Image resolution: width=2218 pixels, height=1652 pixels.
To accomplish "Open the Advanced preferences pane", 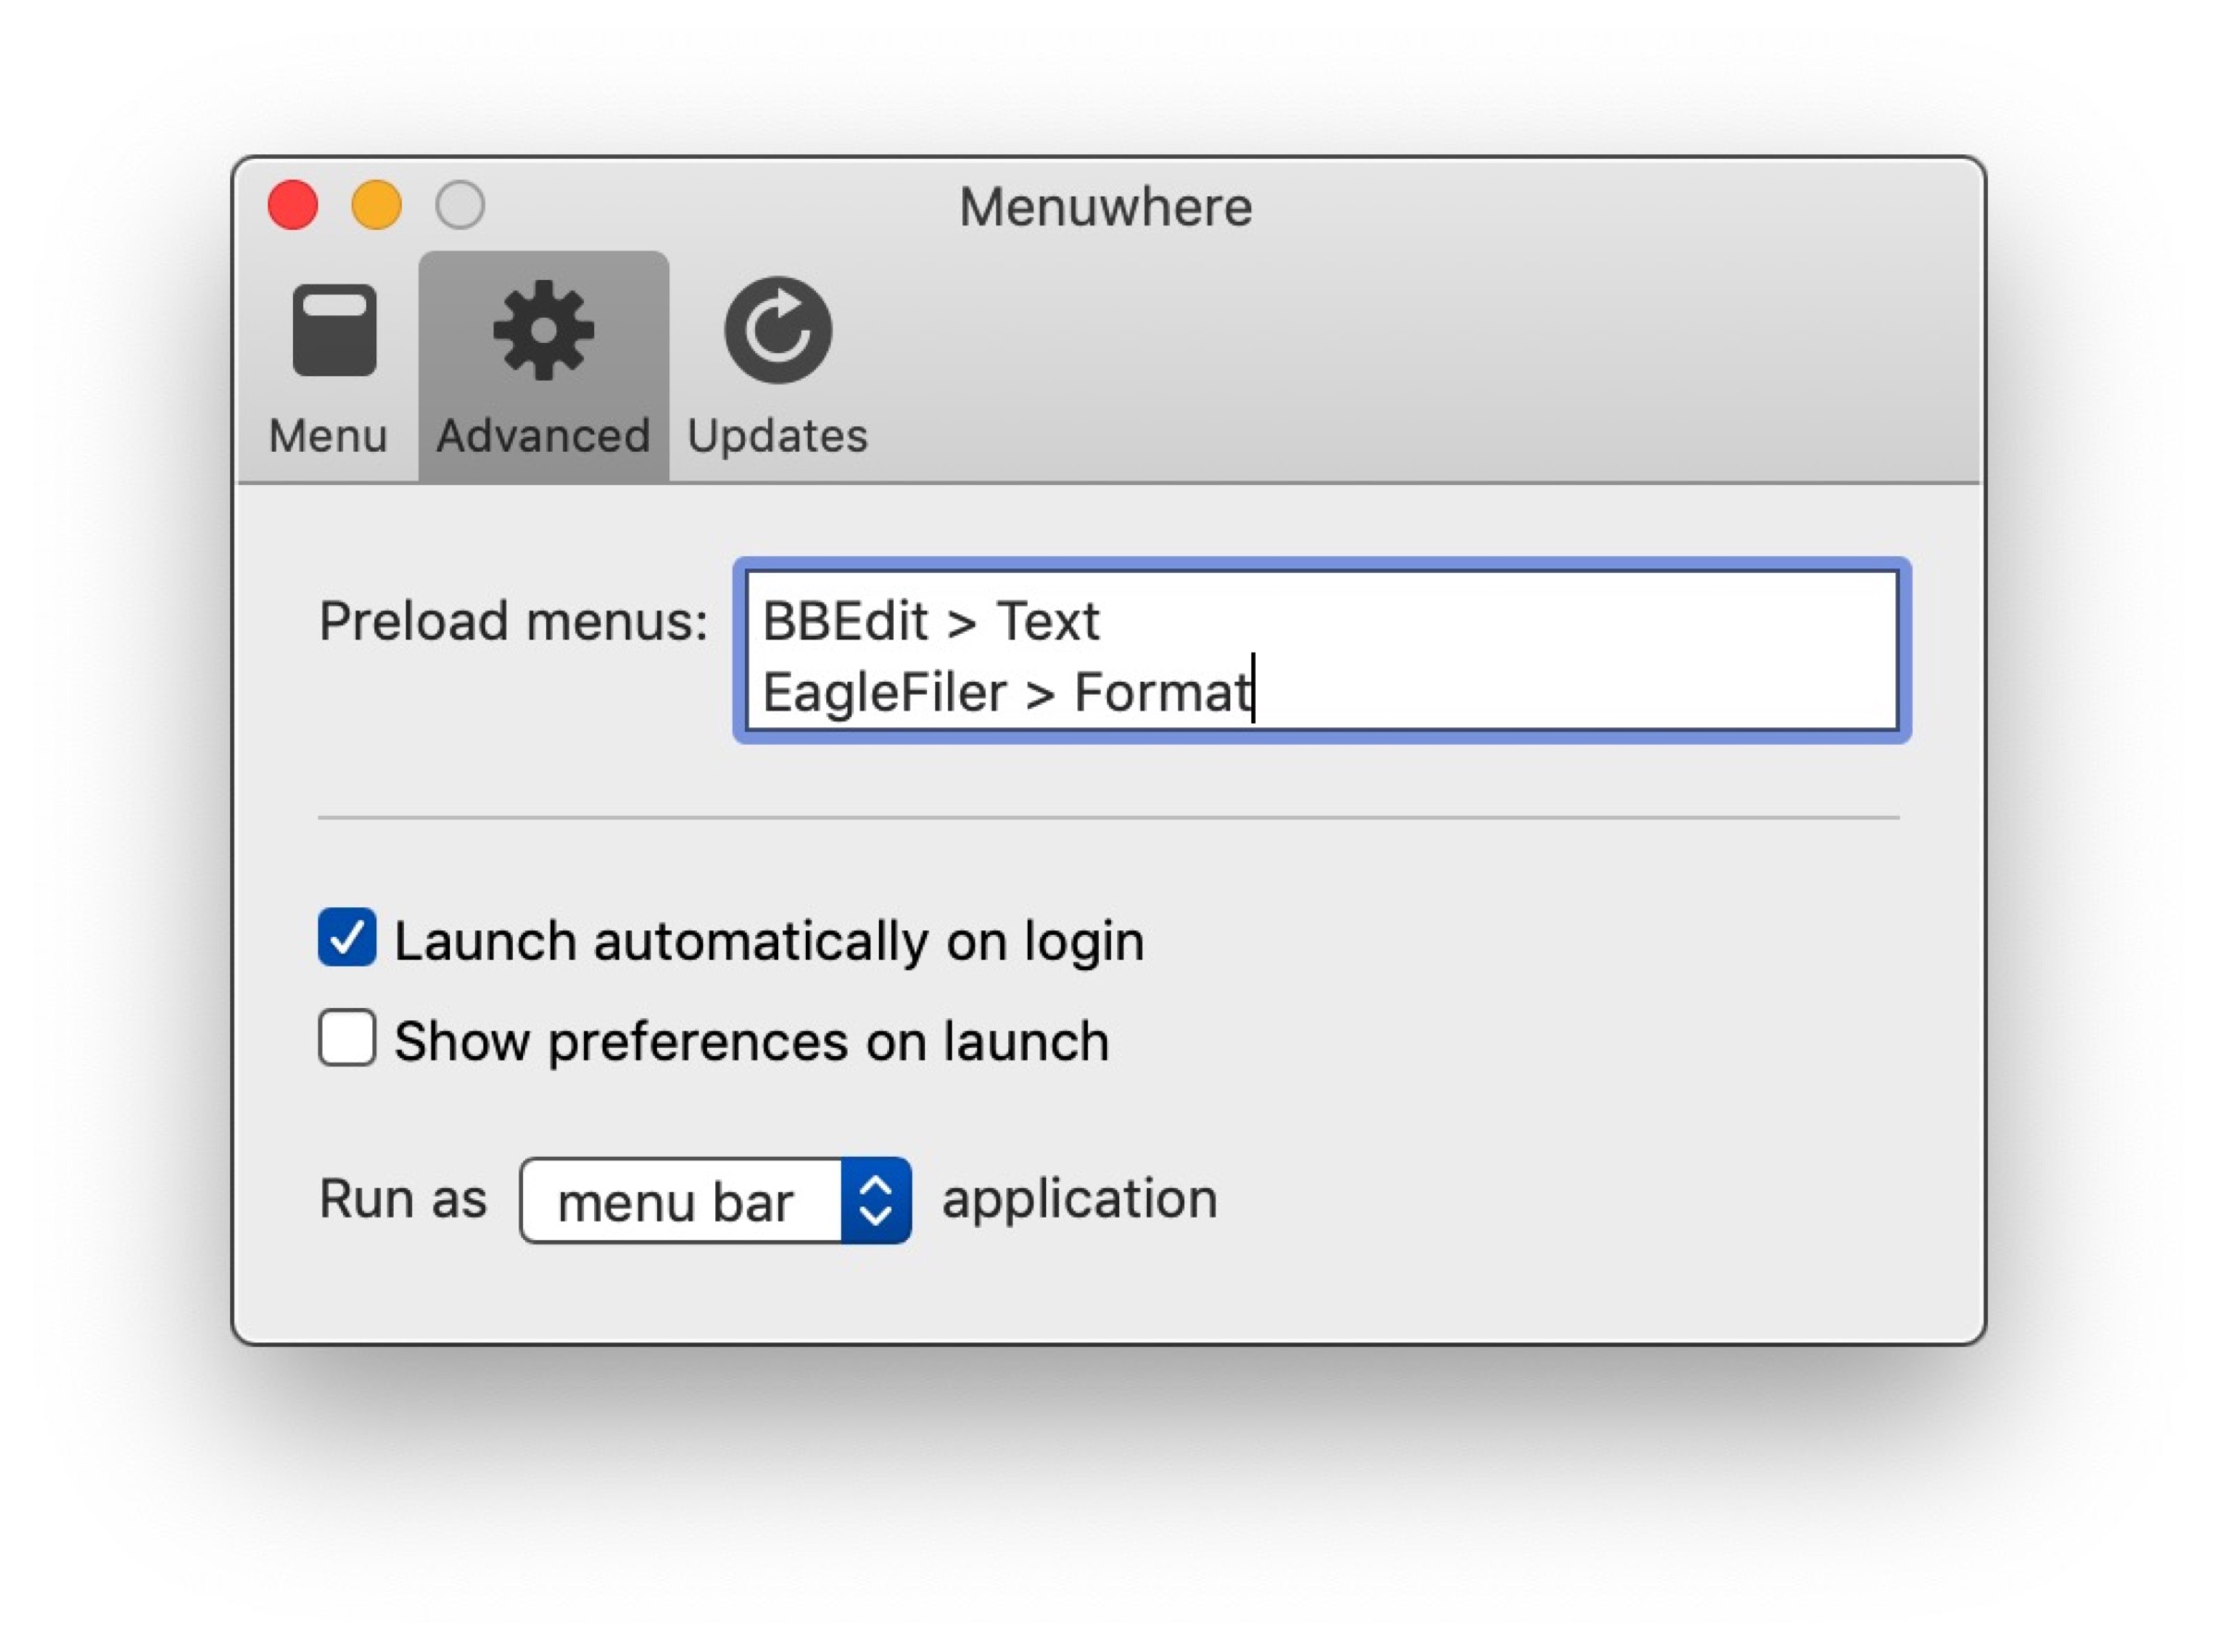I will point(540,360).
